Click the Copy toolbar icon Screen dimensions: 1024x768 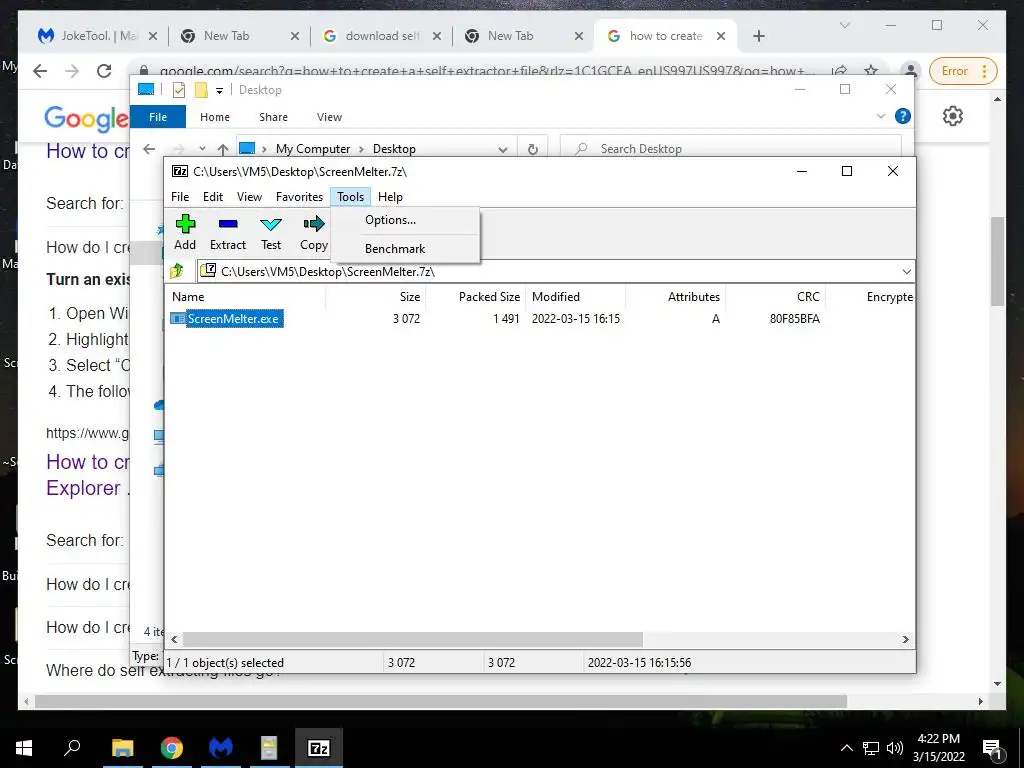[313, 232]
